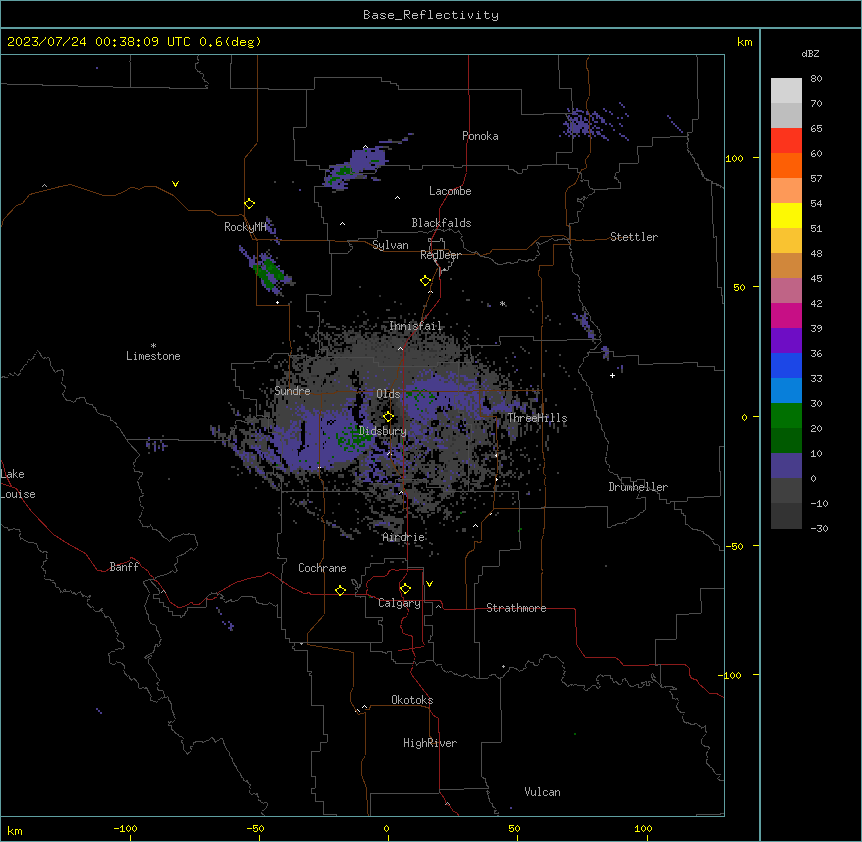Screen dimensions: 862x842
Task: Click the -100 tick on the bottom axis
Action: (125, 828)
